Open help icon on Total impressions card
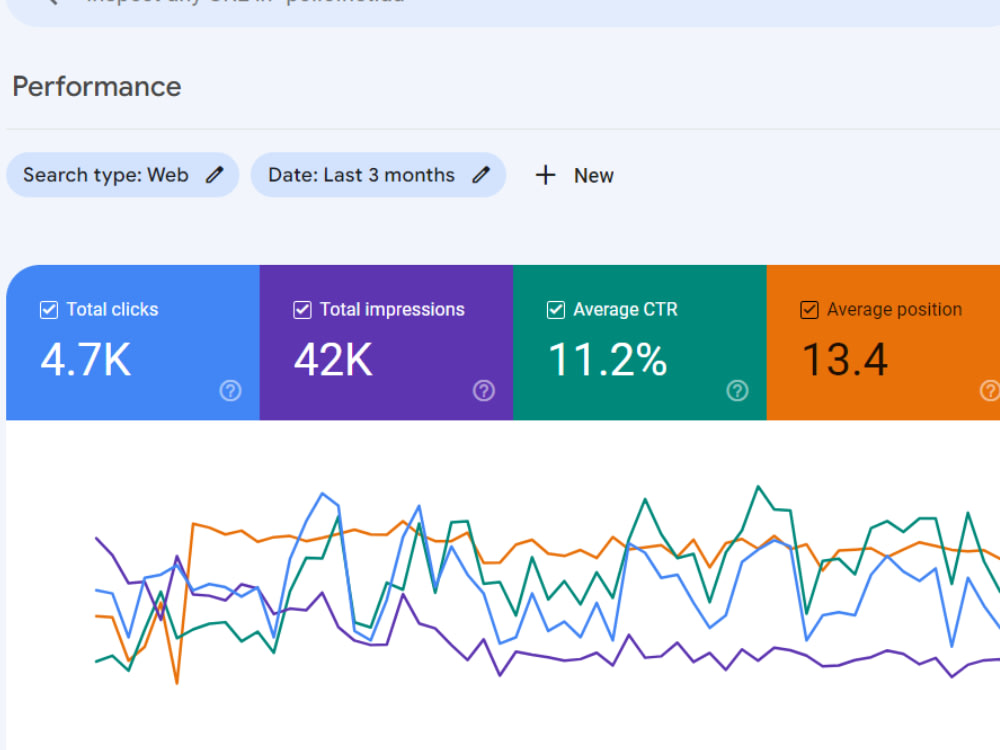Screen dimensions: 1000x750 484,390
